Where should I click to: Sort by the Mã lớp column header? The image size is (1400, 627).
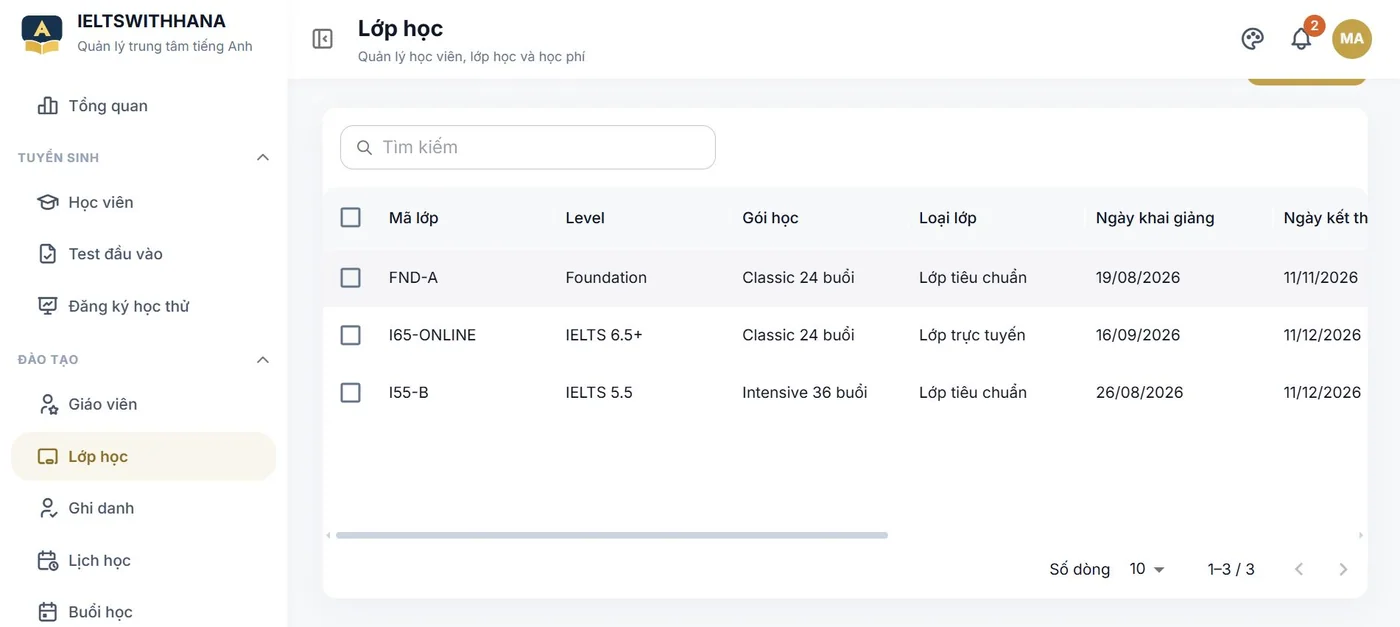point(413,218)
